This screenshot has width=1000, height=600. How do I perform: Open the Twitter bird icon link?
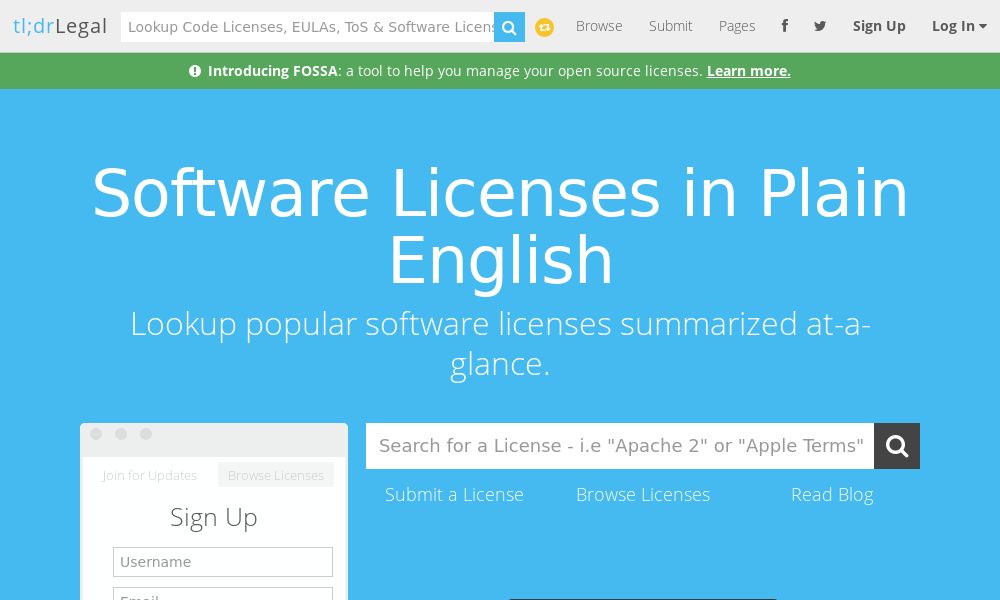pyautogui.click(x=820, y=26)
